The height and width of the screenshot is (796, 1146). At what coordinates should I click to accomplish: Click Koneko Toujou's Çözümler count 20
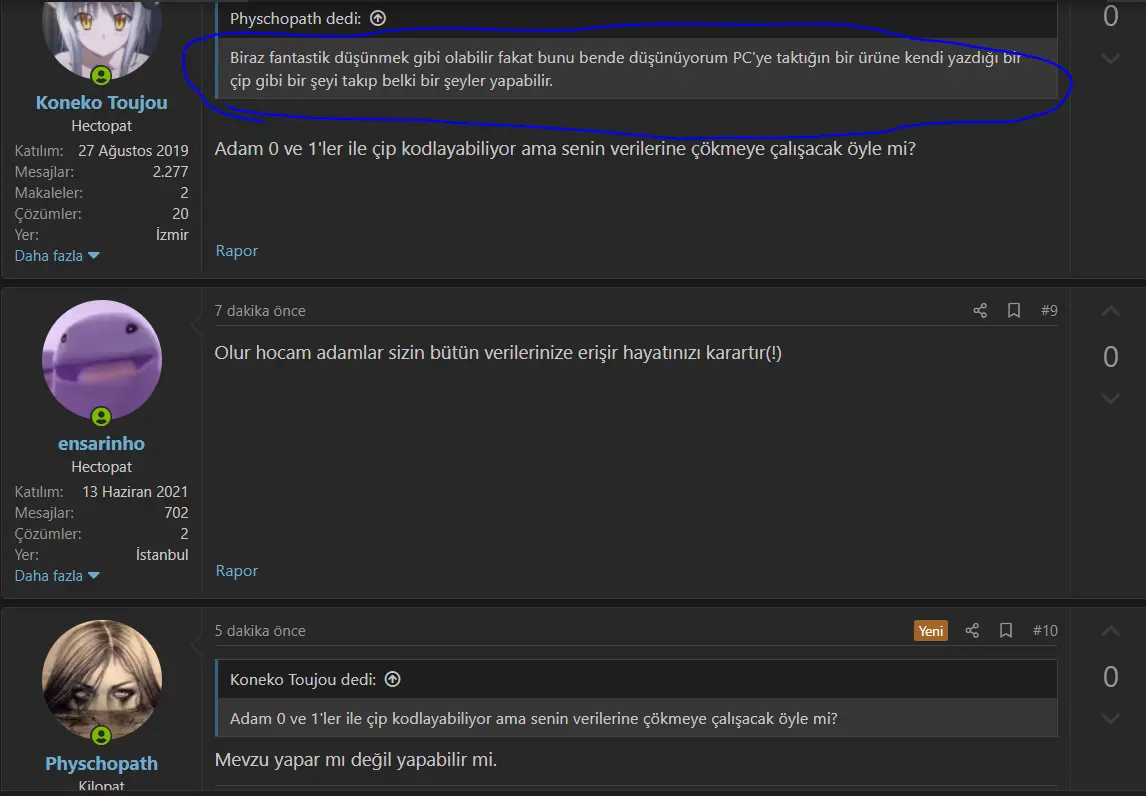pyautogui.click(x=180, y=214)
